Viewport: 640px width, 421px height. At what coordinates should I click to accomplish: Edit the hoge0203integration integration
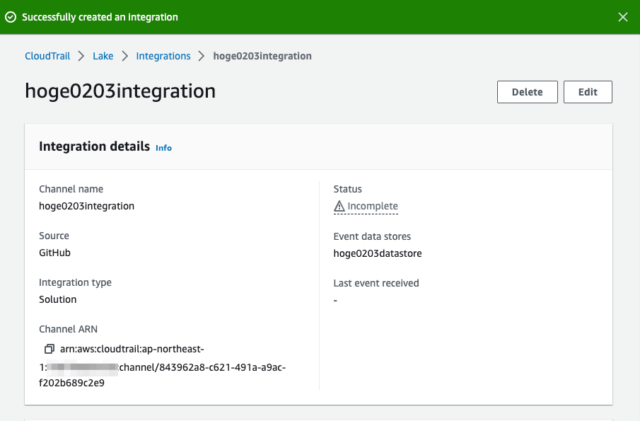coord(588,92)
